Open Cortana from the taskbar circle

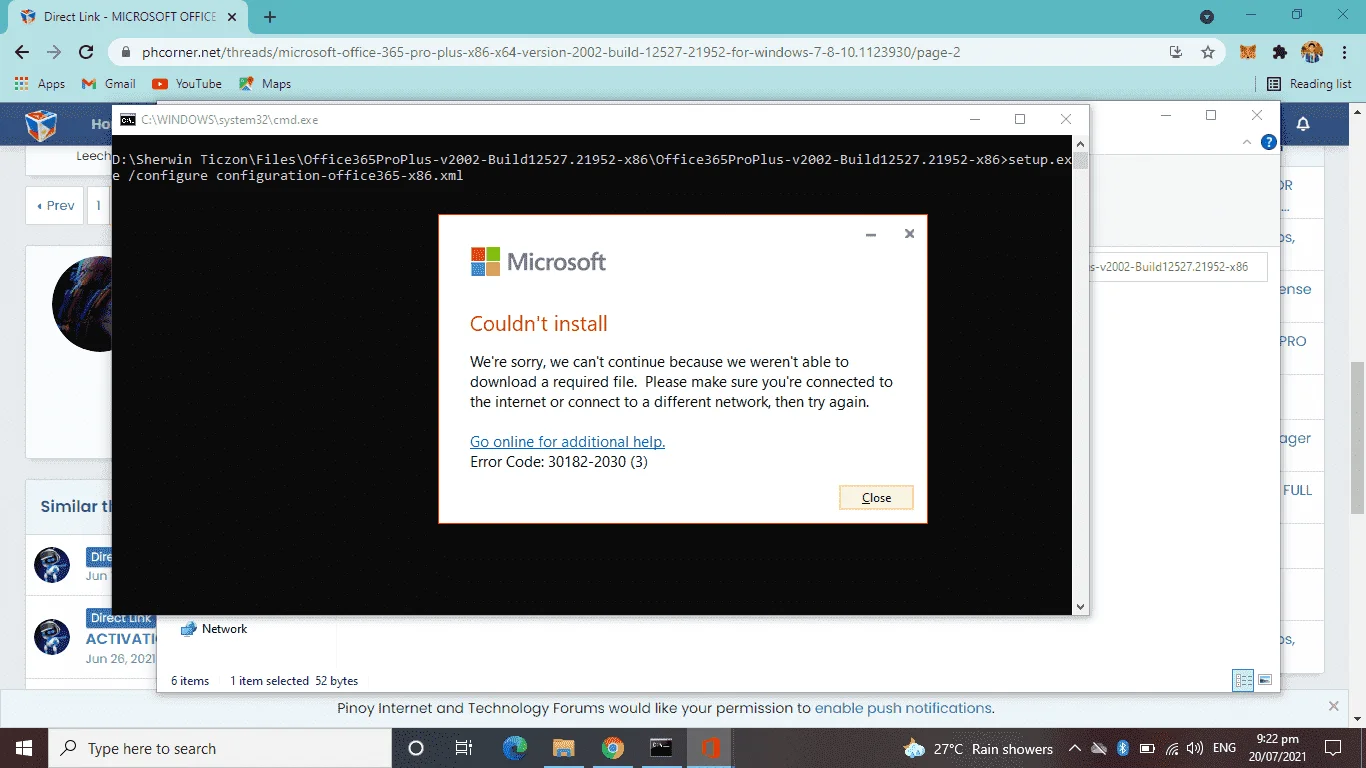(x=416, y=748)
